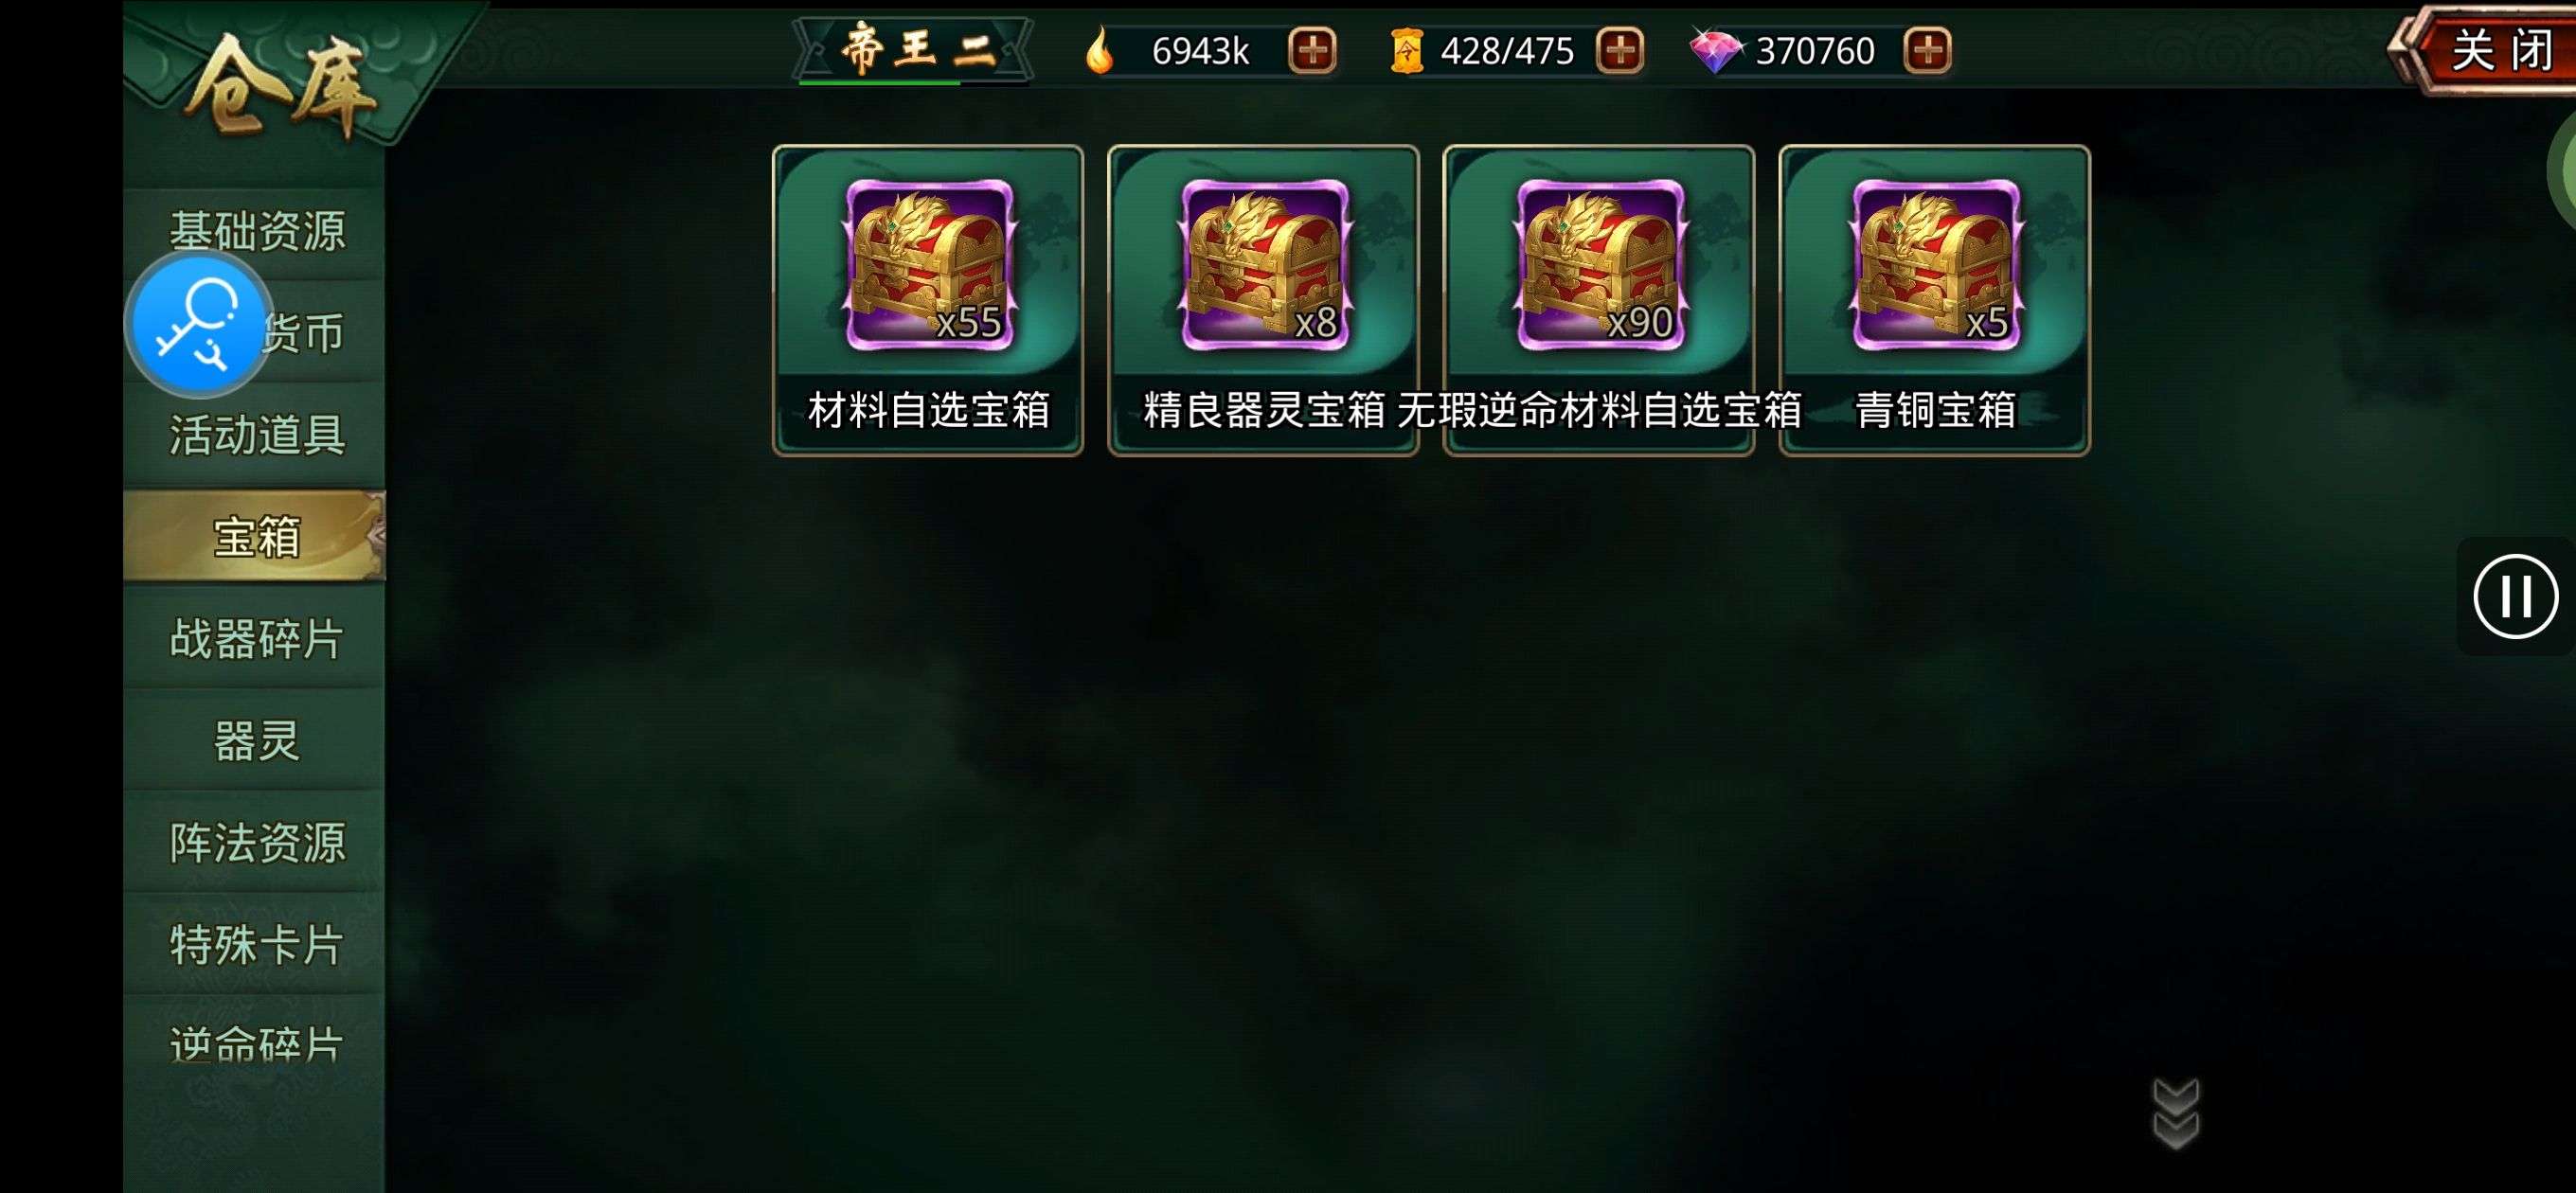The image size is (2576, 1193).
Task: Expand the list with double-chevron down arrow
Action: coord(2175,1113)
